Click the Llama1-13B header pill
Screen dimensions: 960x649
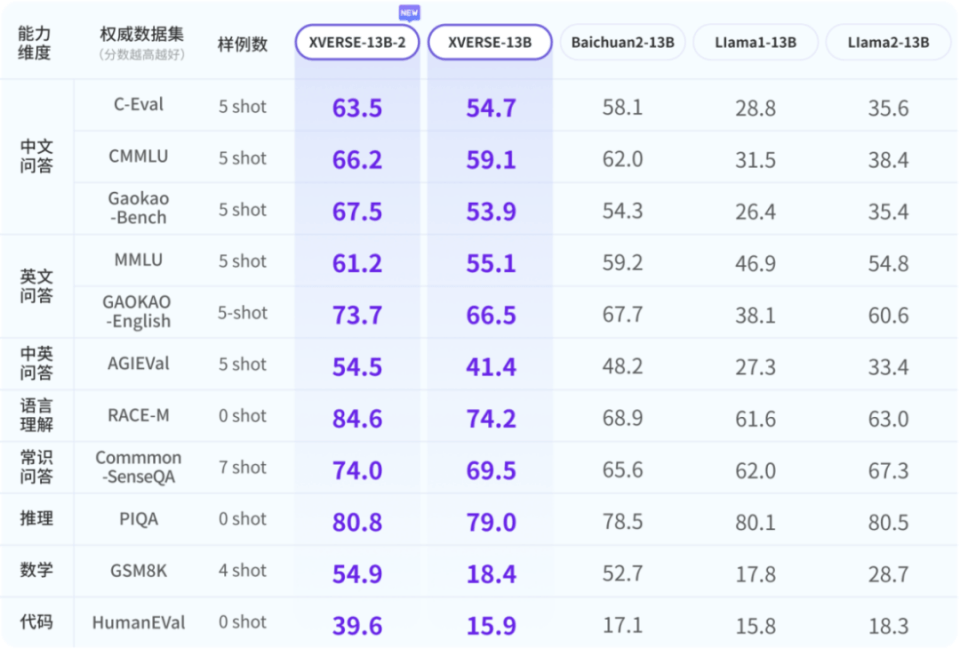pos(756,42)
